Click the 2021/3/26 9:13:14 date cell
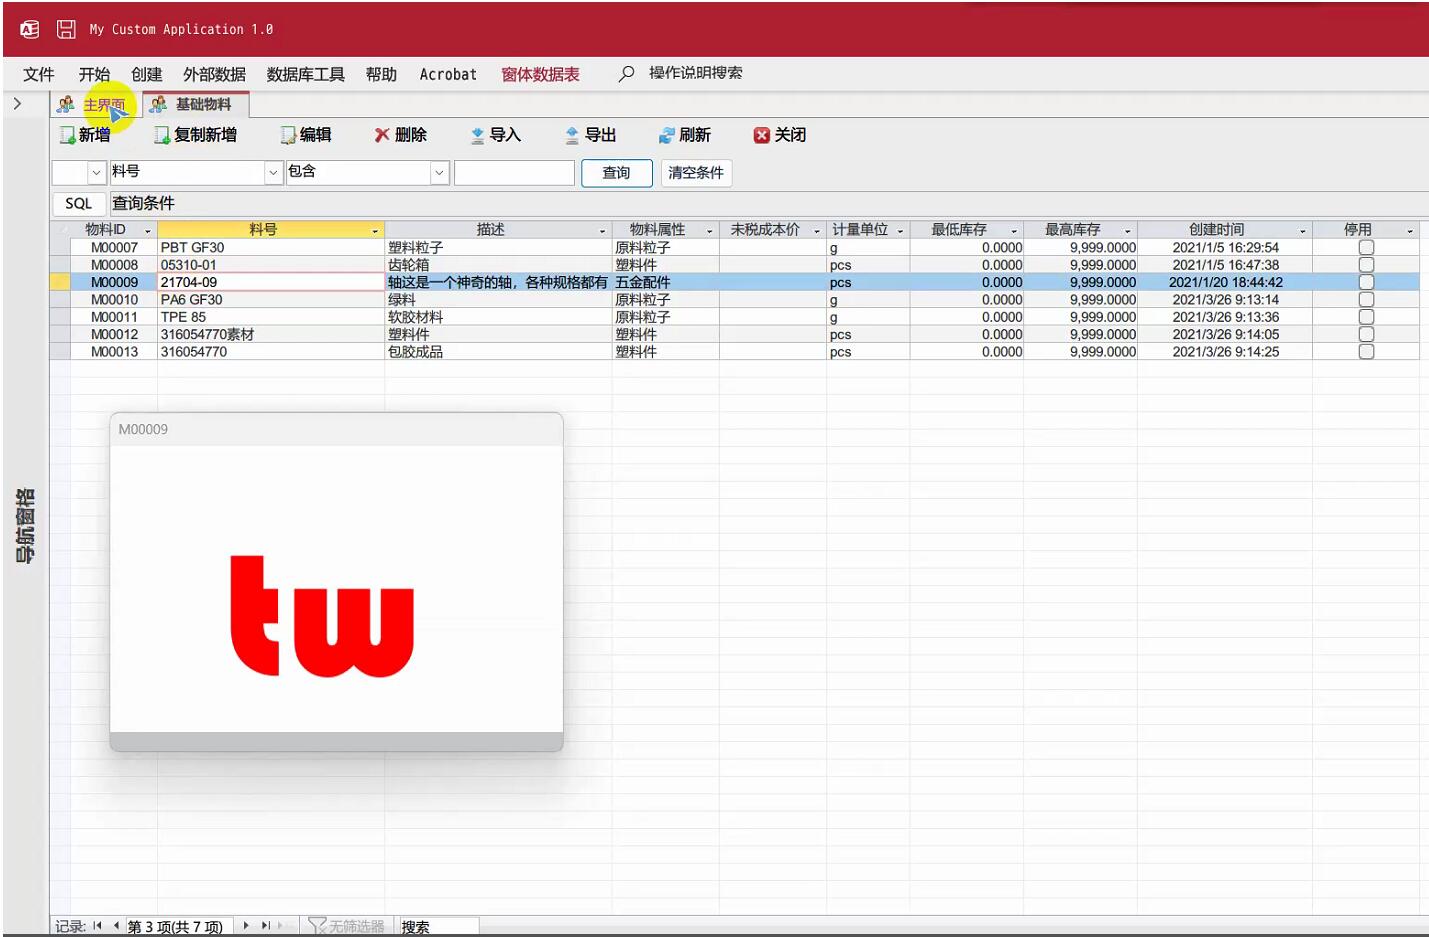This screenshot has height=937, width=1429. point(1225,299)
